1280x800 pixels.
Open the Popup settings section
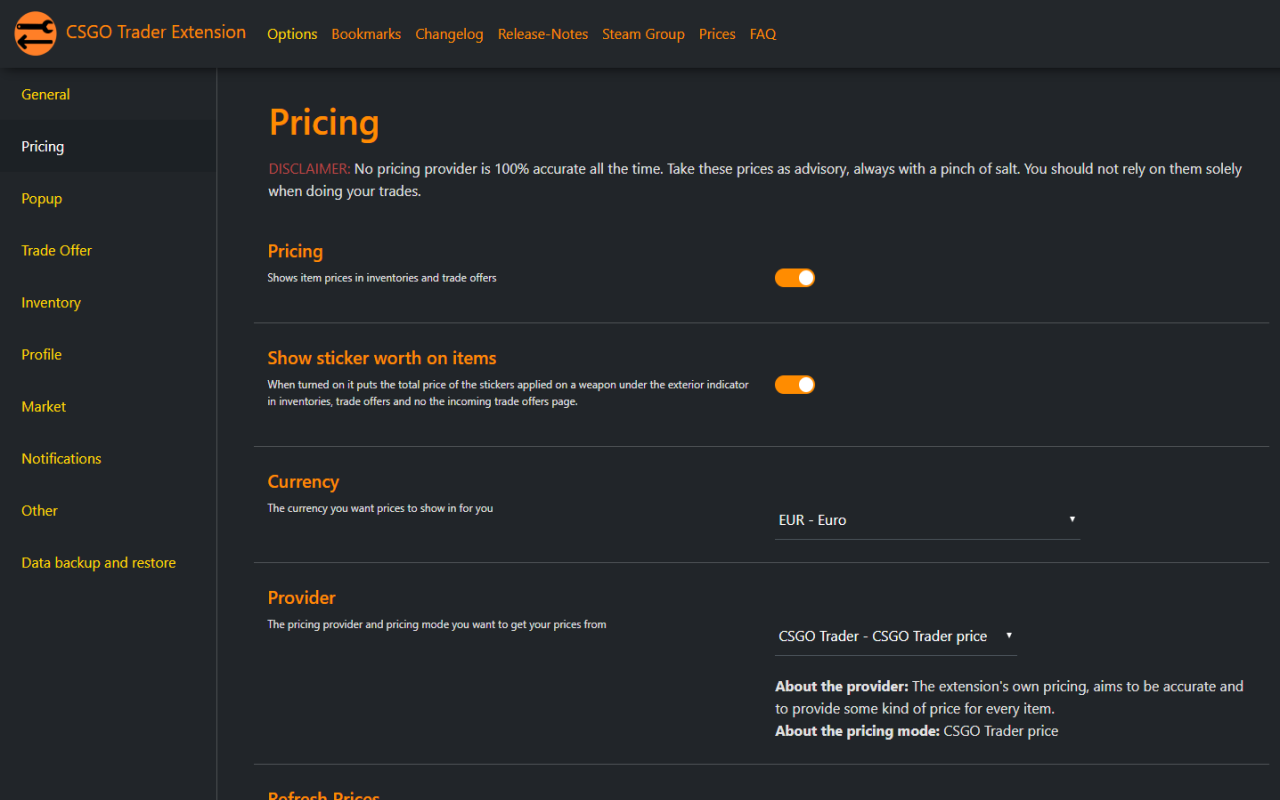click(x=42, y=199)
